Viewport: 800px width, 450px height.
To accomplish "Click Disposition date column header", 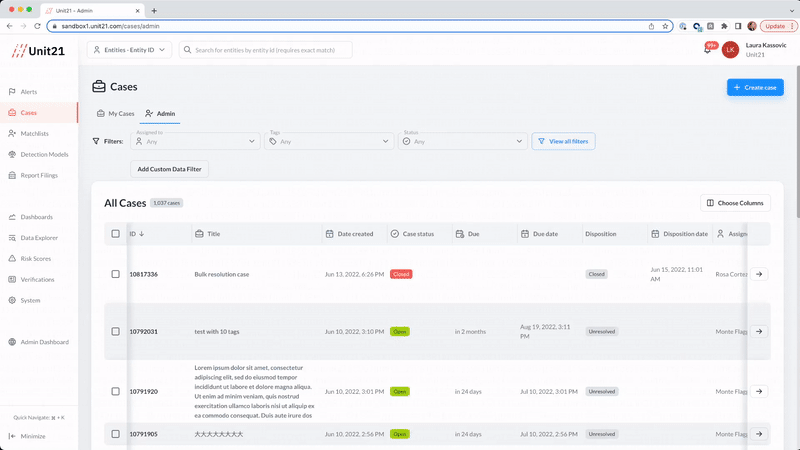I will click(680, 234).
